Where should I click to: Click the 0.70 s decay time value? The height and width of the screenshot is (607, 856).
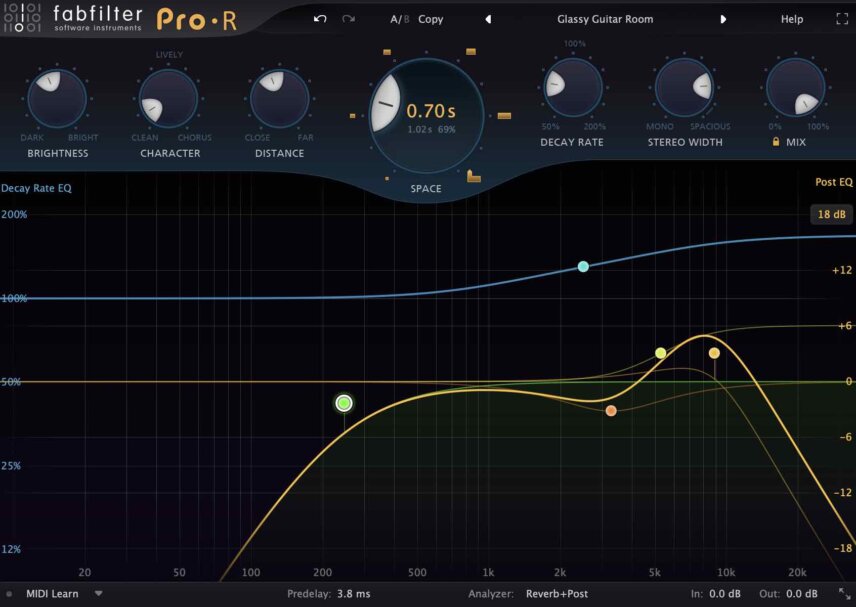[431, 111]
